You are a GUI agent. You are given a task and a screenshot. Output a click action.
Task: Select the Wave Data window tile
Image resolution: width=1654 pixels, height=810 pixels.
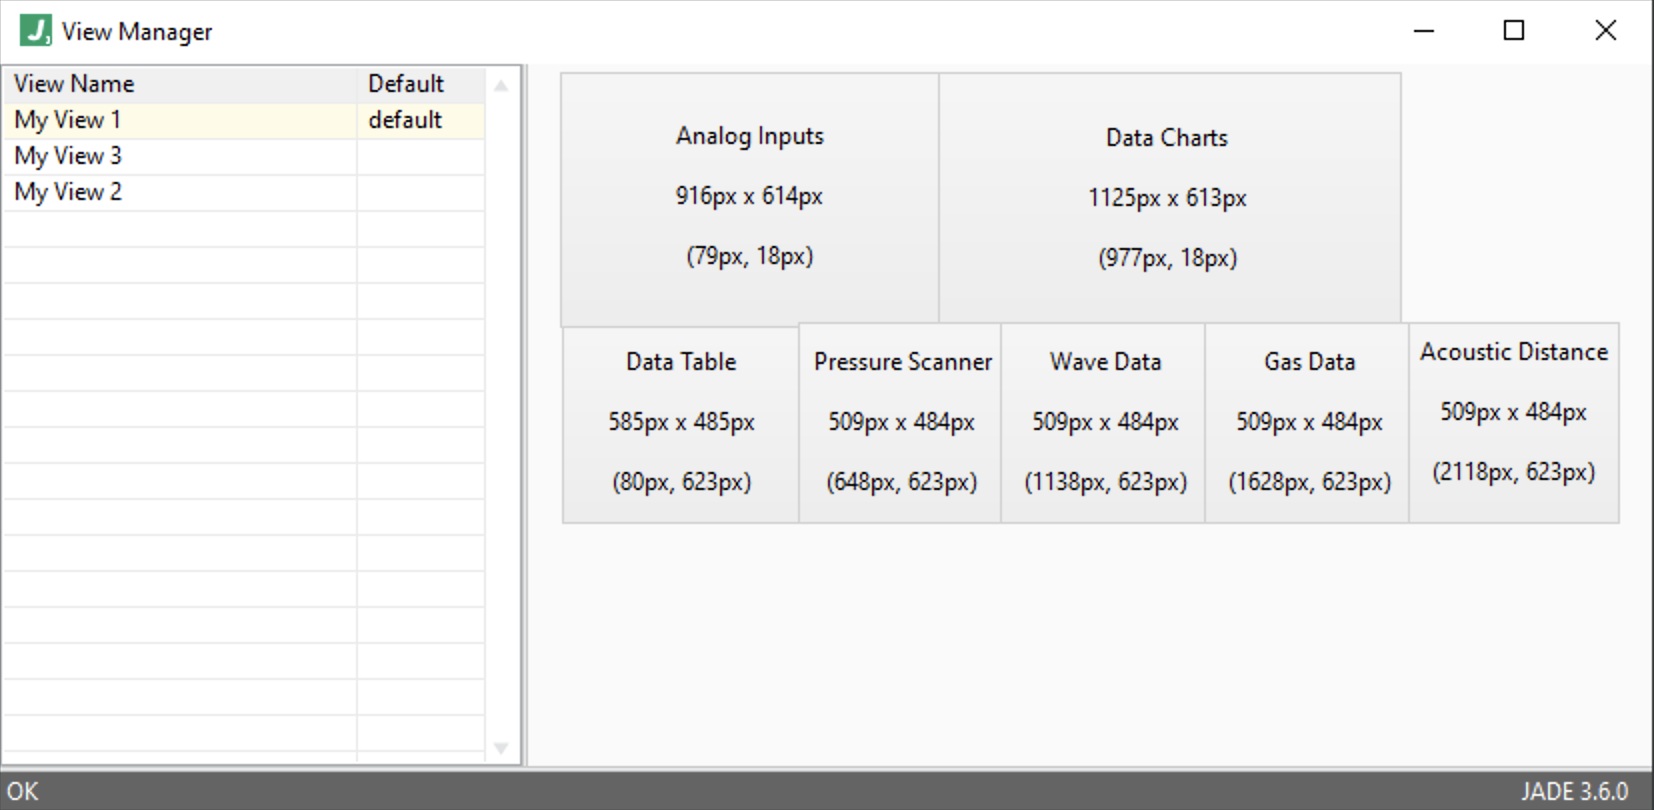(x=1103, y=424)
